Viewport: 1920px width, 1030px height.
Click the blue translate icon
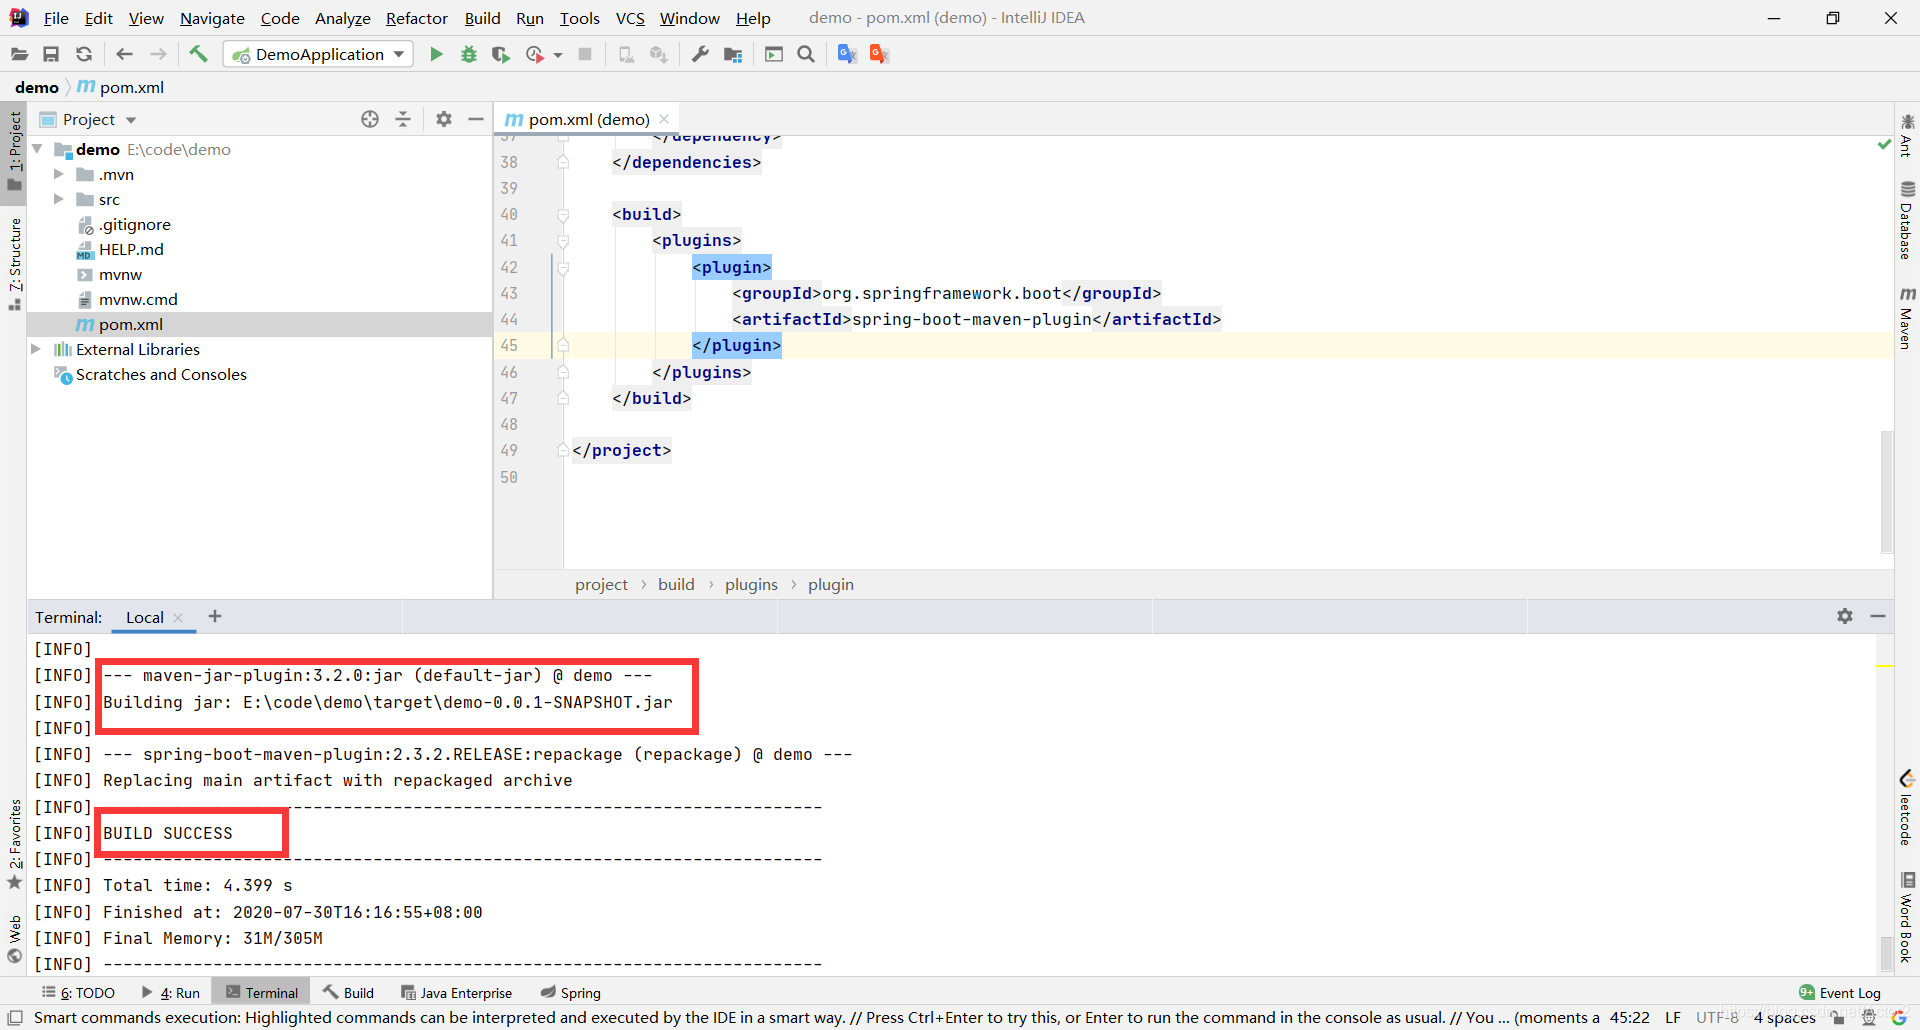[x=847, y=54]
